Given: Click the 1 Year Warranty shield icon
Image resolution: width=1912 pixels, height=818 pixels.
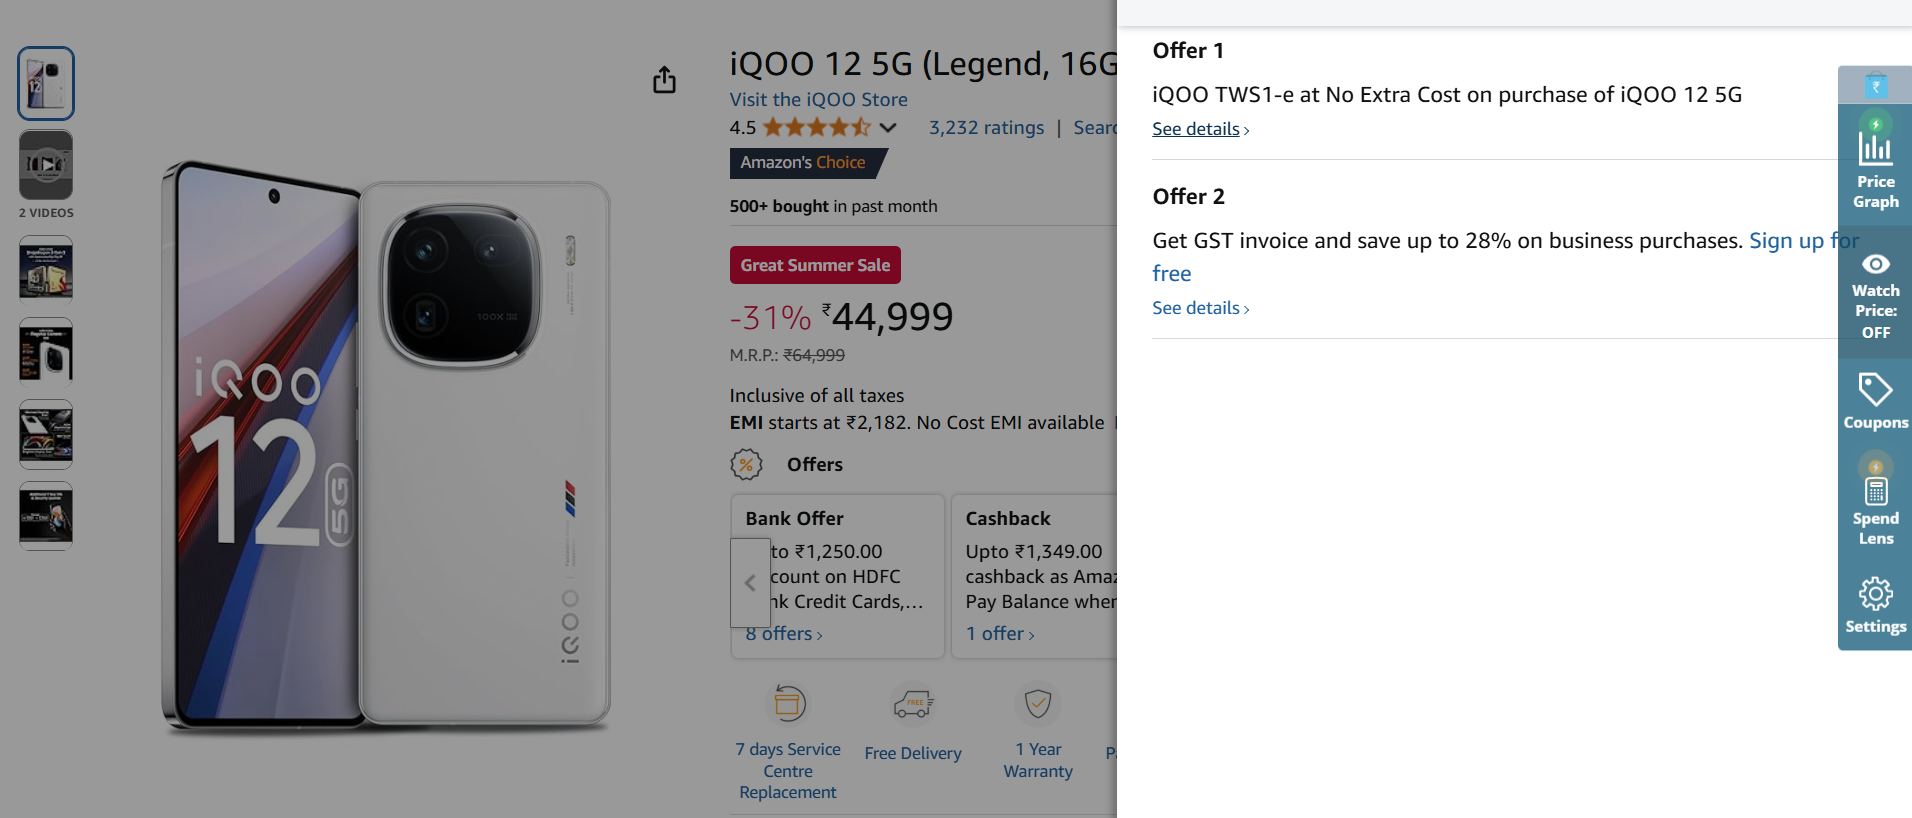Looking at the screenshot, I should [1038, 704].
